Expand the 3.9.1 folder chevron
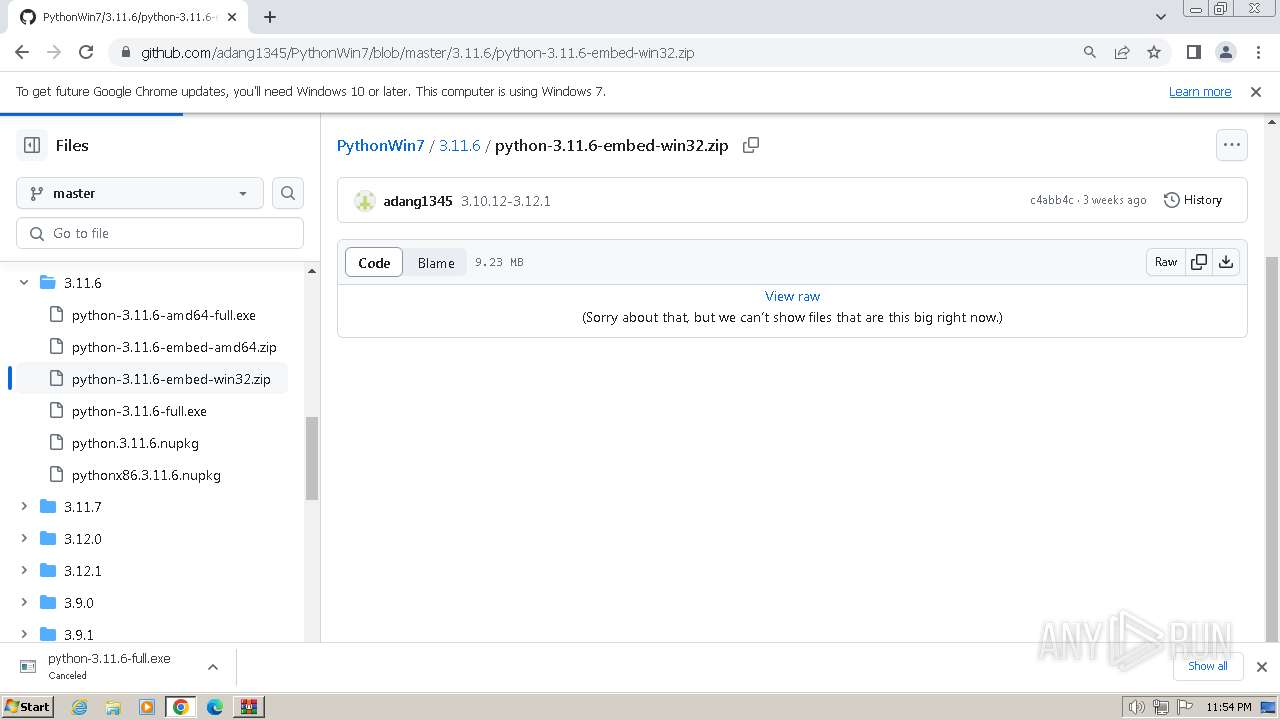 [24, 634]
